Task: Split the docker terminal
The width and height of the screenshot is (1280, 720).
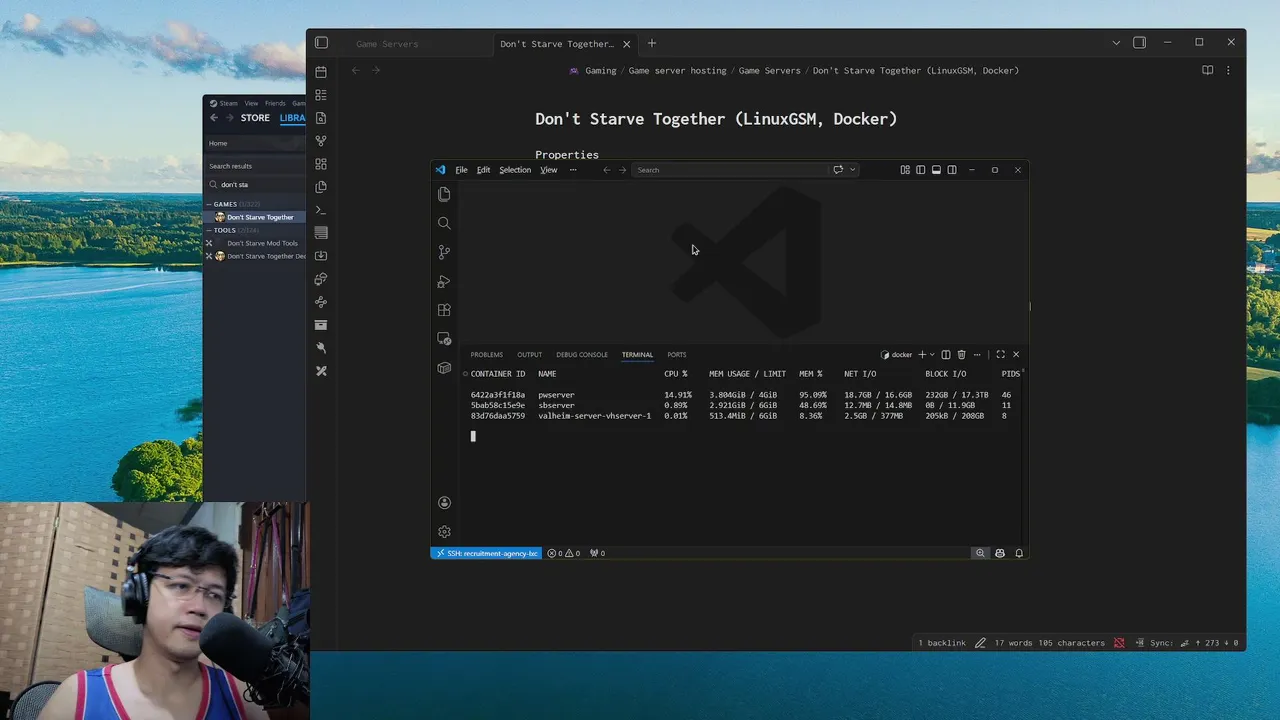Action: pos(946,354)
